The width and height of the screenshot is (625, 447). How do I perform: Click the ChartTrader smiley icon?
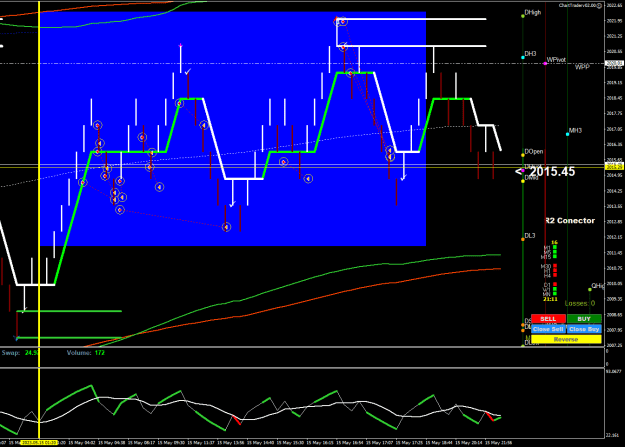coord(599,6)
